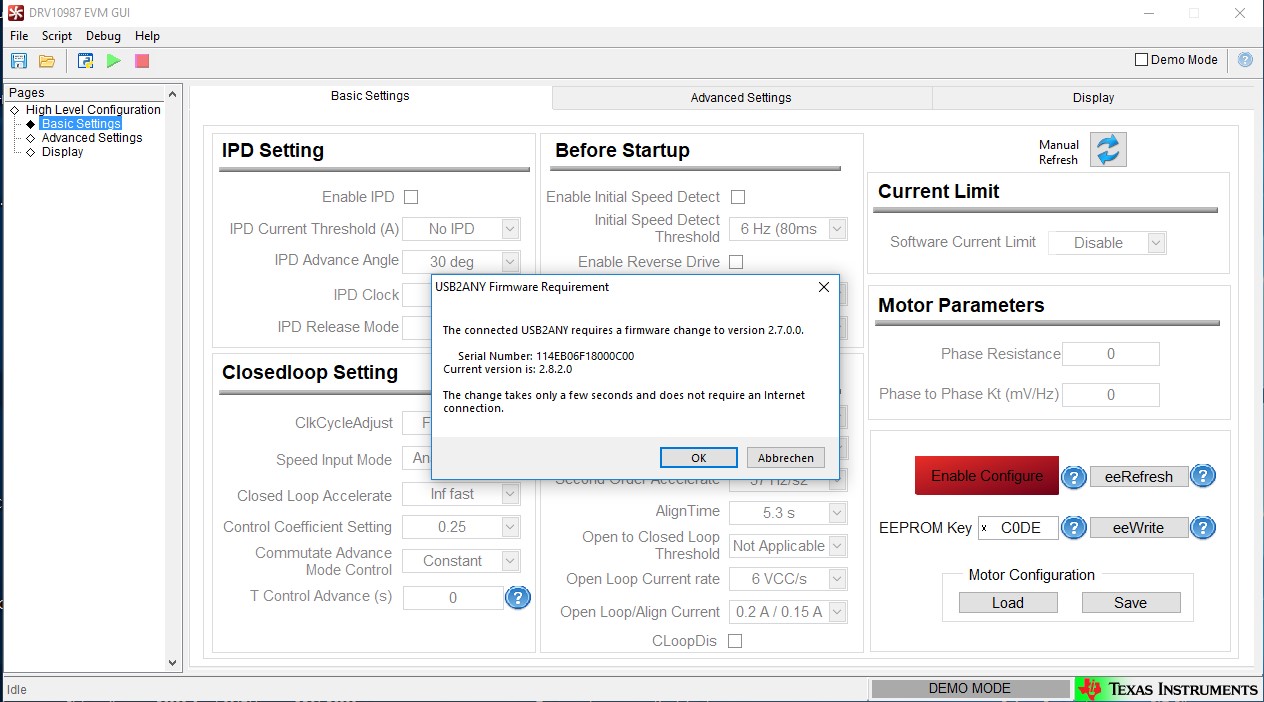Viewport: 1264px width, 702px height.
Task: Click the eeRefresh button
Action: pyautogui.click(x=1139, y=477)
